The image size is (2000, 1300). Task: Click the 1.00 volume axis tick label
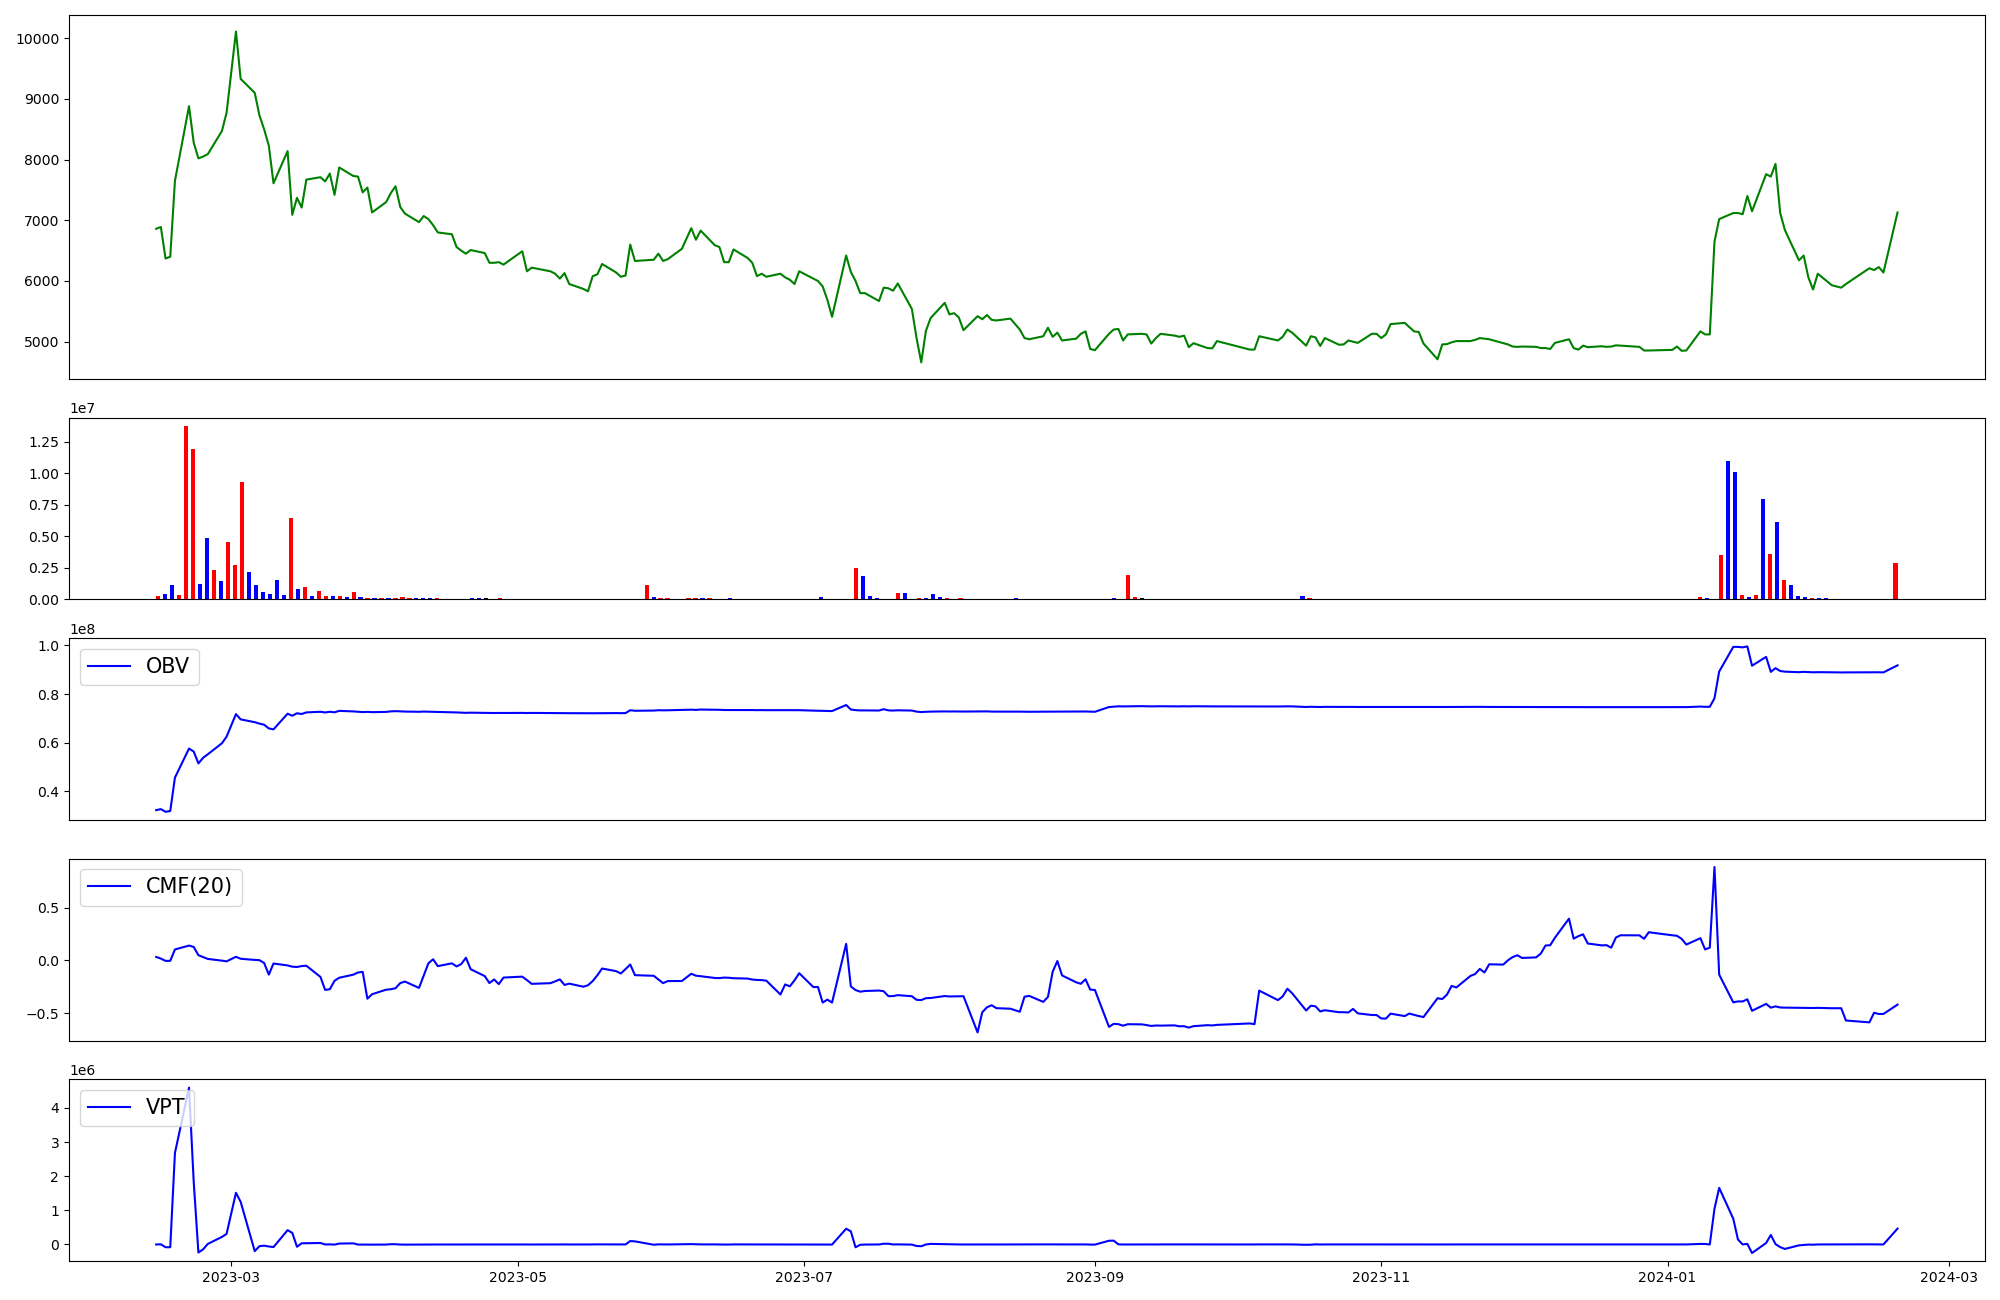tap(44, 474)
